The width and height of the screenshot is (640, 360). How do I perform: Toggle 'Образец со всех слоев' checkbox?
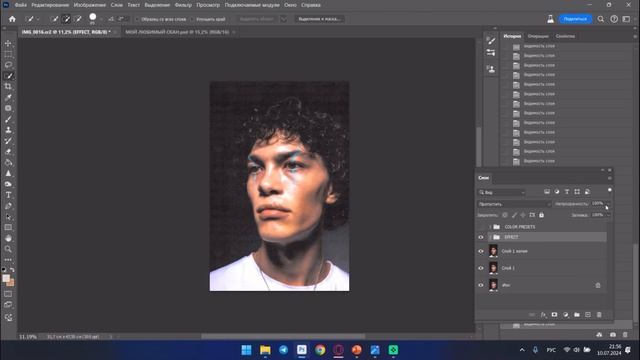(137, 19)
